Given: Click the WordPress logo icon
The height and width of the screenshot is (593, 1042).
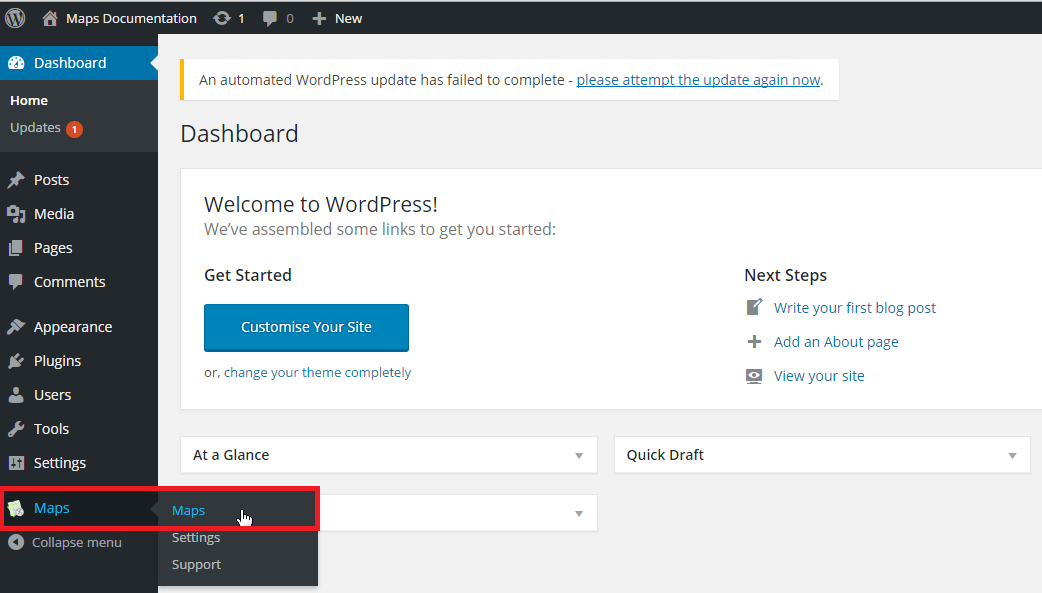Looking at the screenshot, I should [15, 18].
